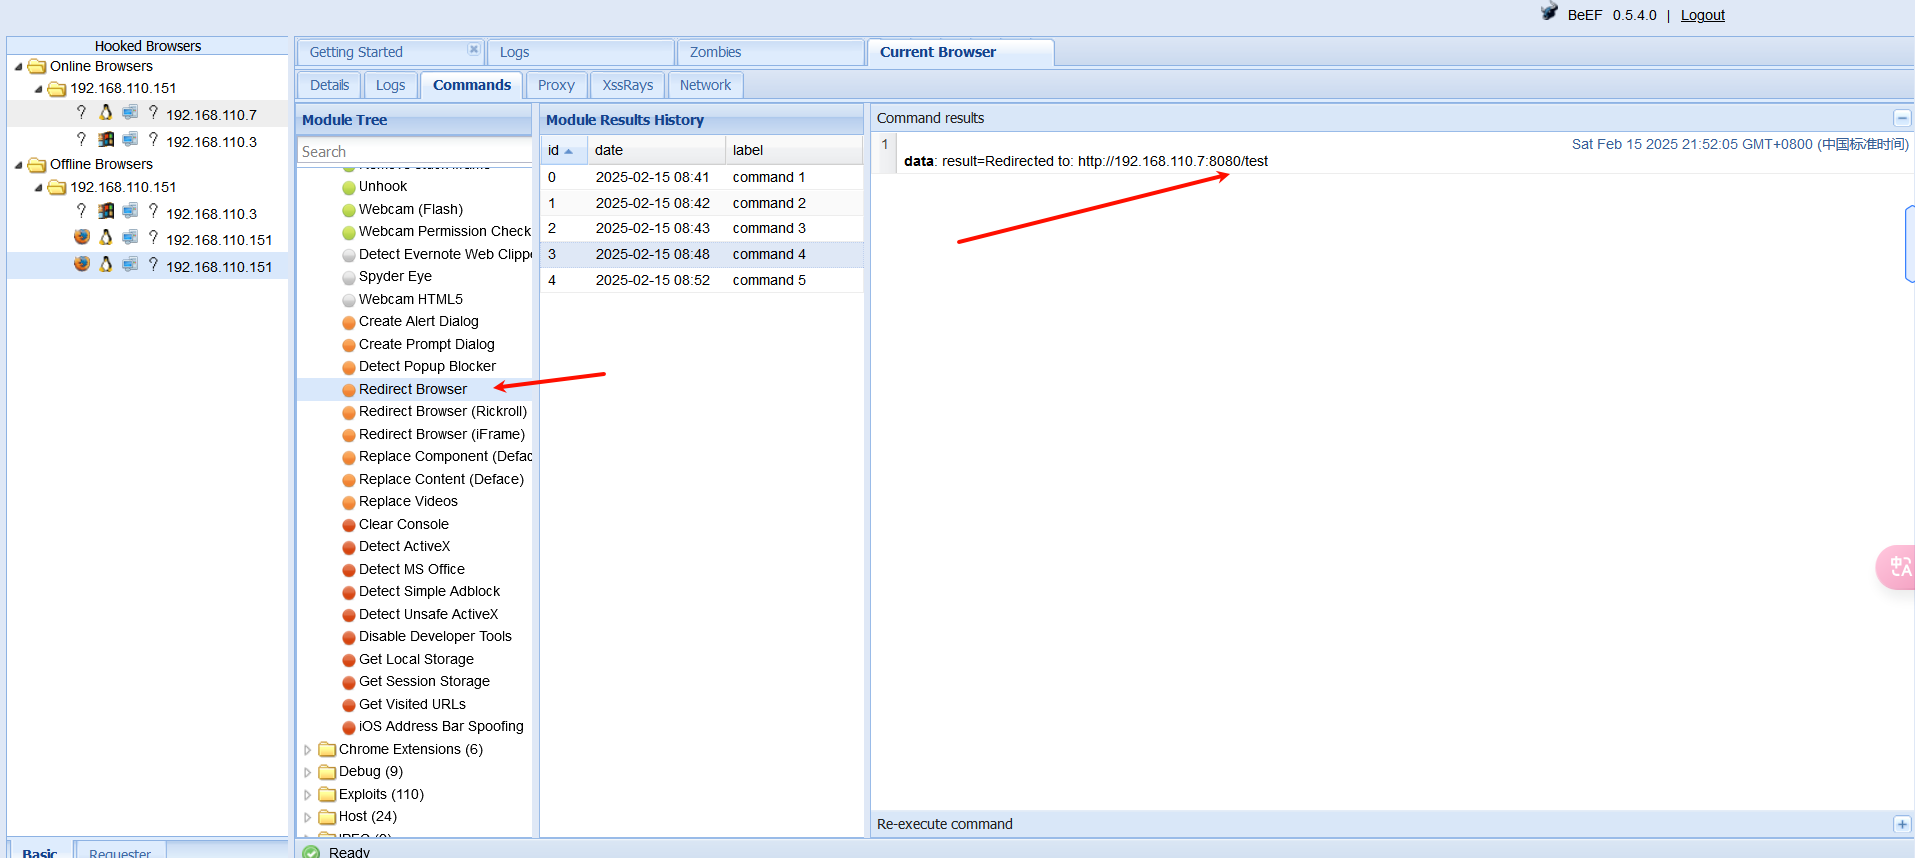The height and width of the screenshot is (858, 1915).
Task: Select the Redirect Browser (Rickroll) module
Action: [x=443, y=412]
